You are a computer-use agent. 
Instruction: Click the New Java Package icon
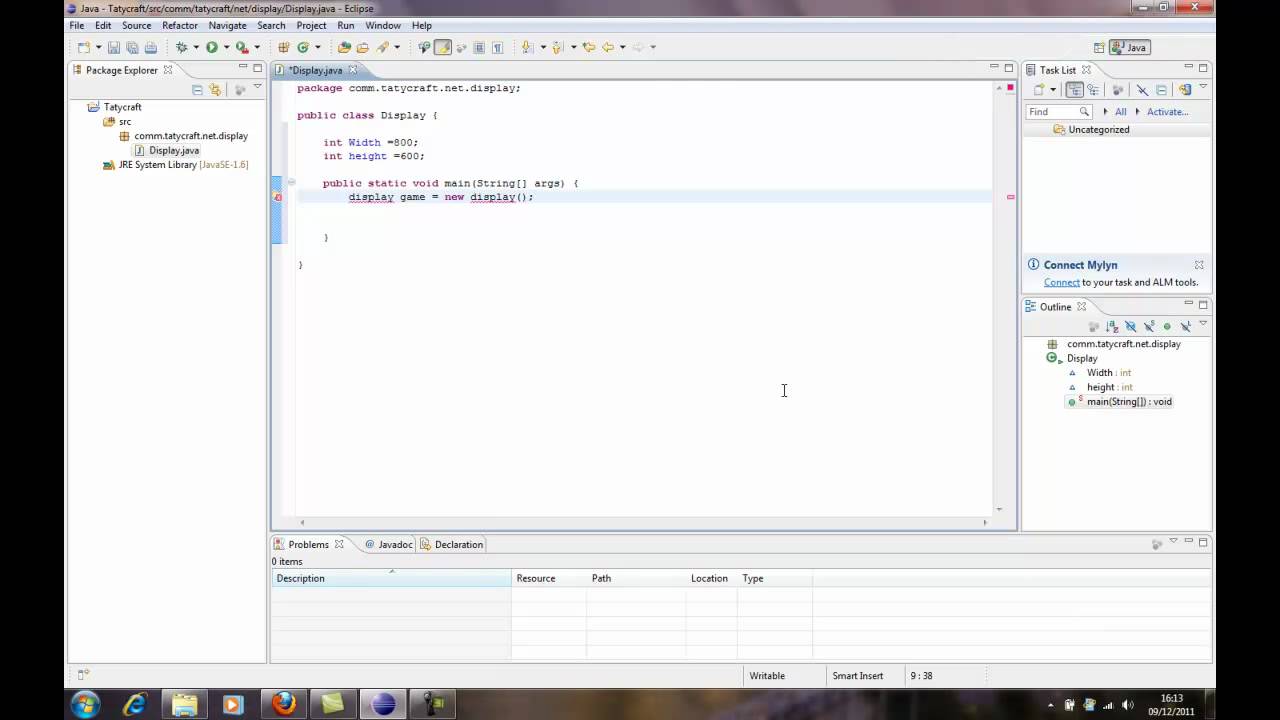click(284, 47)
